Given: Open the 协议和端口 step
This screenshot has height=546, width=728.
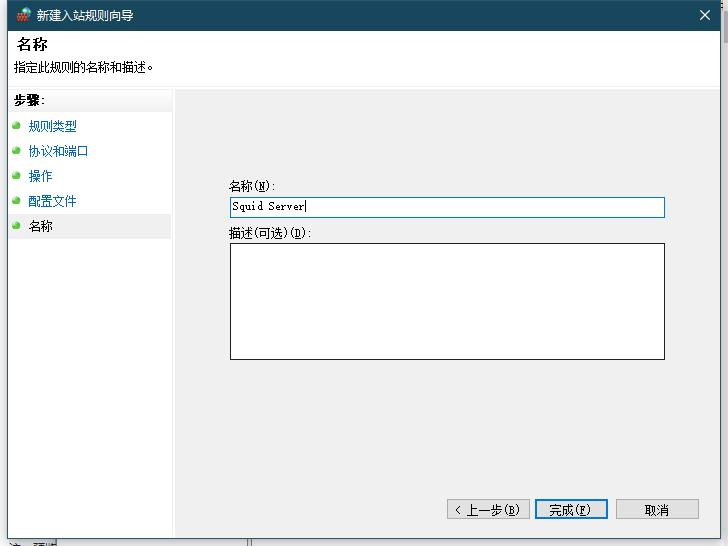Looking at the screenshot, I should (58, 151).
